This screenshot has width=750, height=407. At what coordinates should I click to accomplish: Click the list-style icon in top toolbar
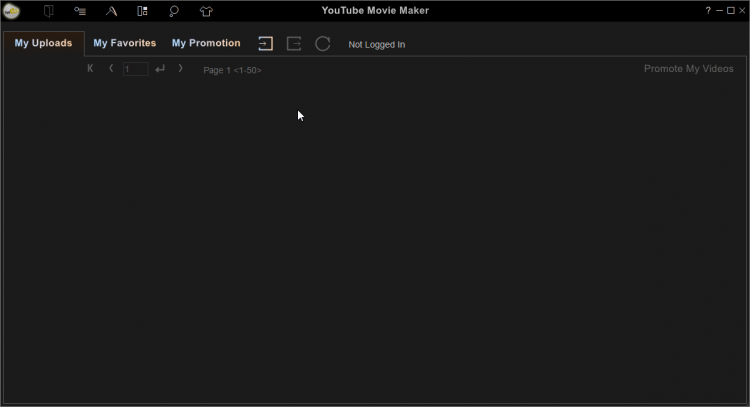[80, 11]
